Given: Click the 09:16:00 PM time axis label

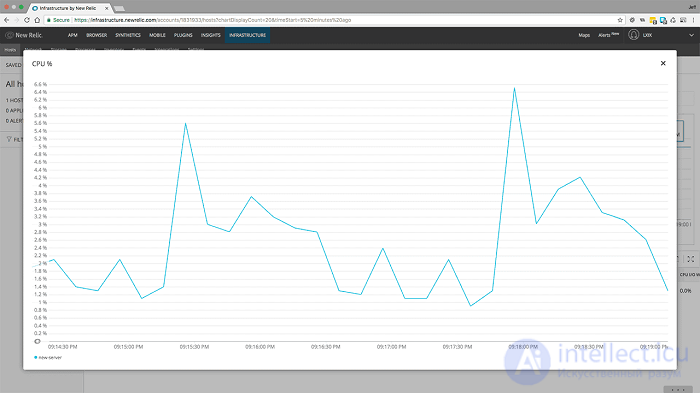Looking at the screenshot, I should (x=260, y=347).
